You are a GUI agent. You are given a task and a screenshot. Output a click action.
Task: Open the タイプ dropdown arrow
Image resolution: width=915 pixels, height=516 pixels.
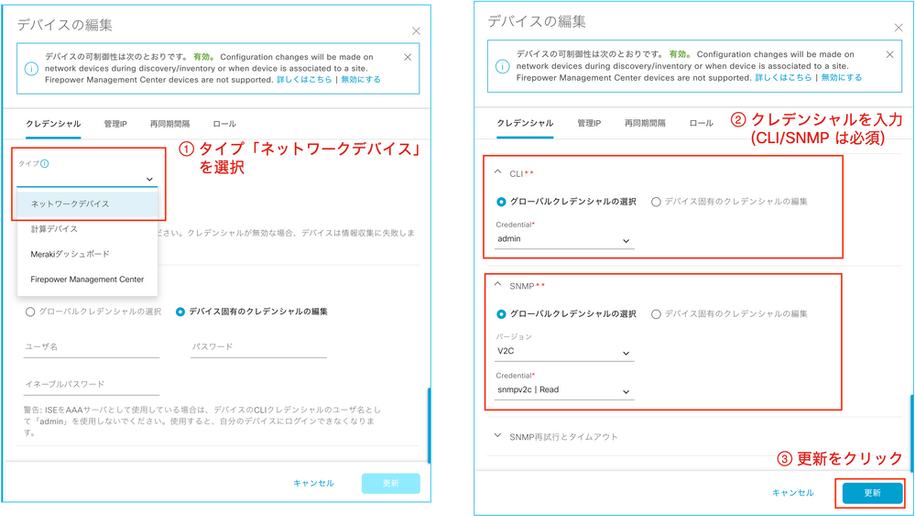pos(149,179)
